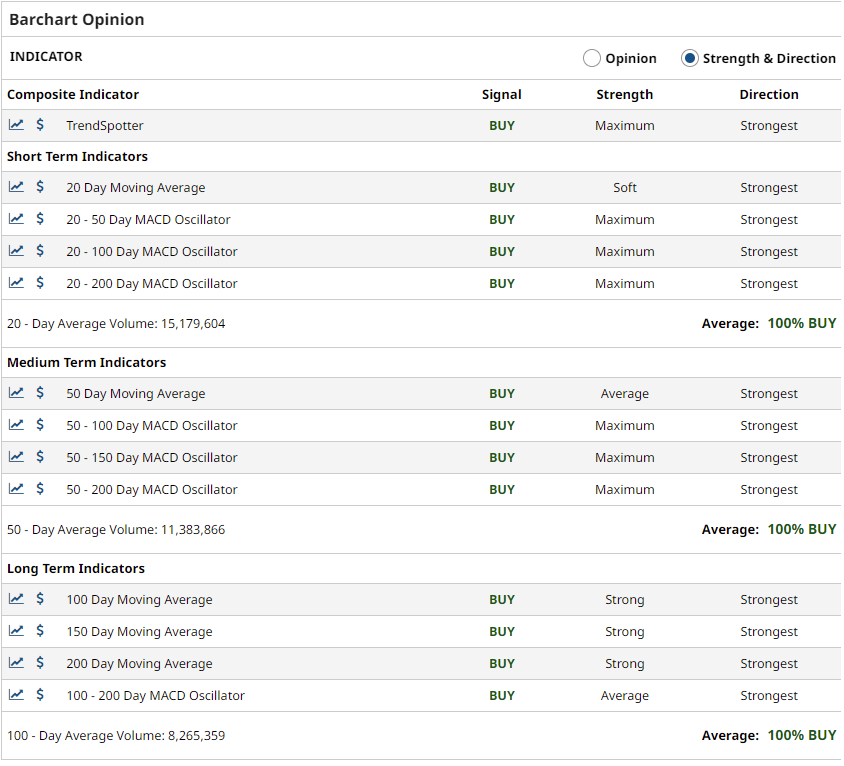Open chart icon for 100 Day Moving Average
Screen dimensions: 844x766
click(x=16, y=599)
